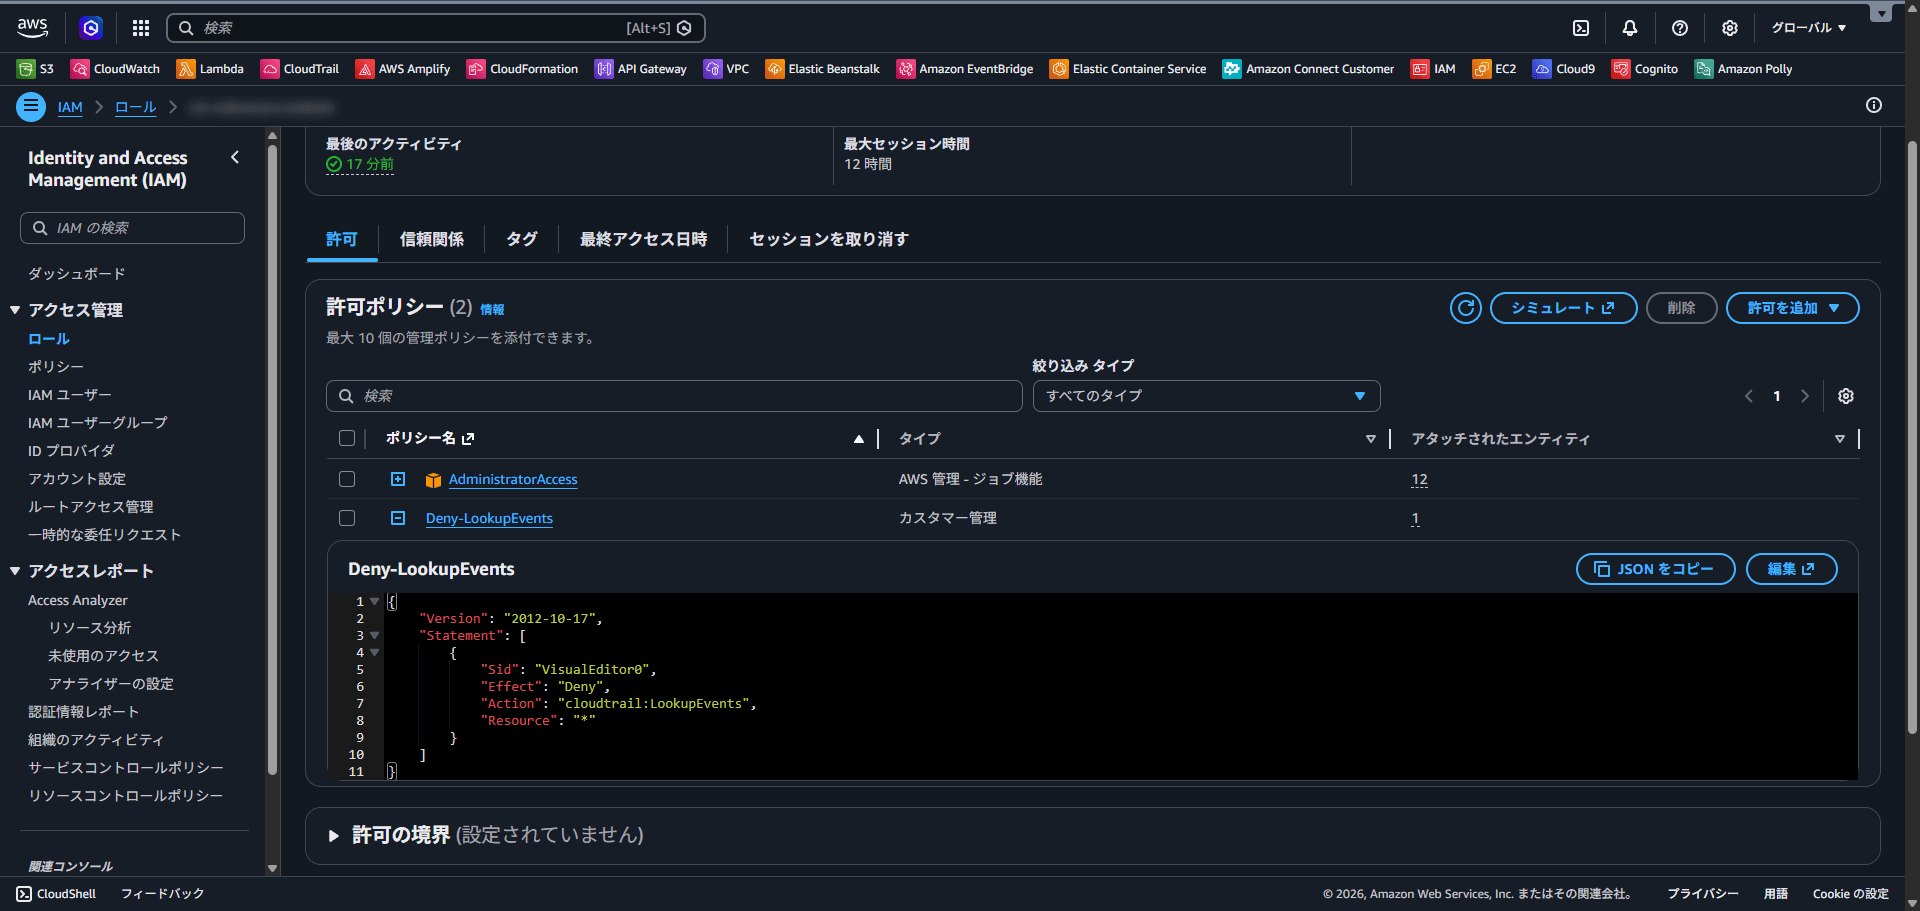Screen dimensions: 1920x911
Task: Click the IAM breadcrumb link
Action: 70,107
